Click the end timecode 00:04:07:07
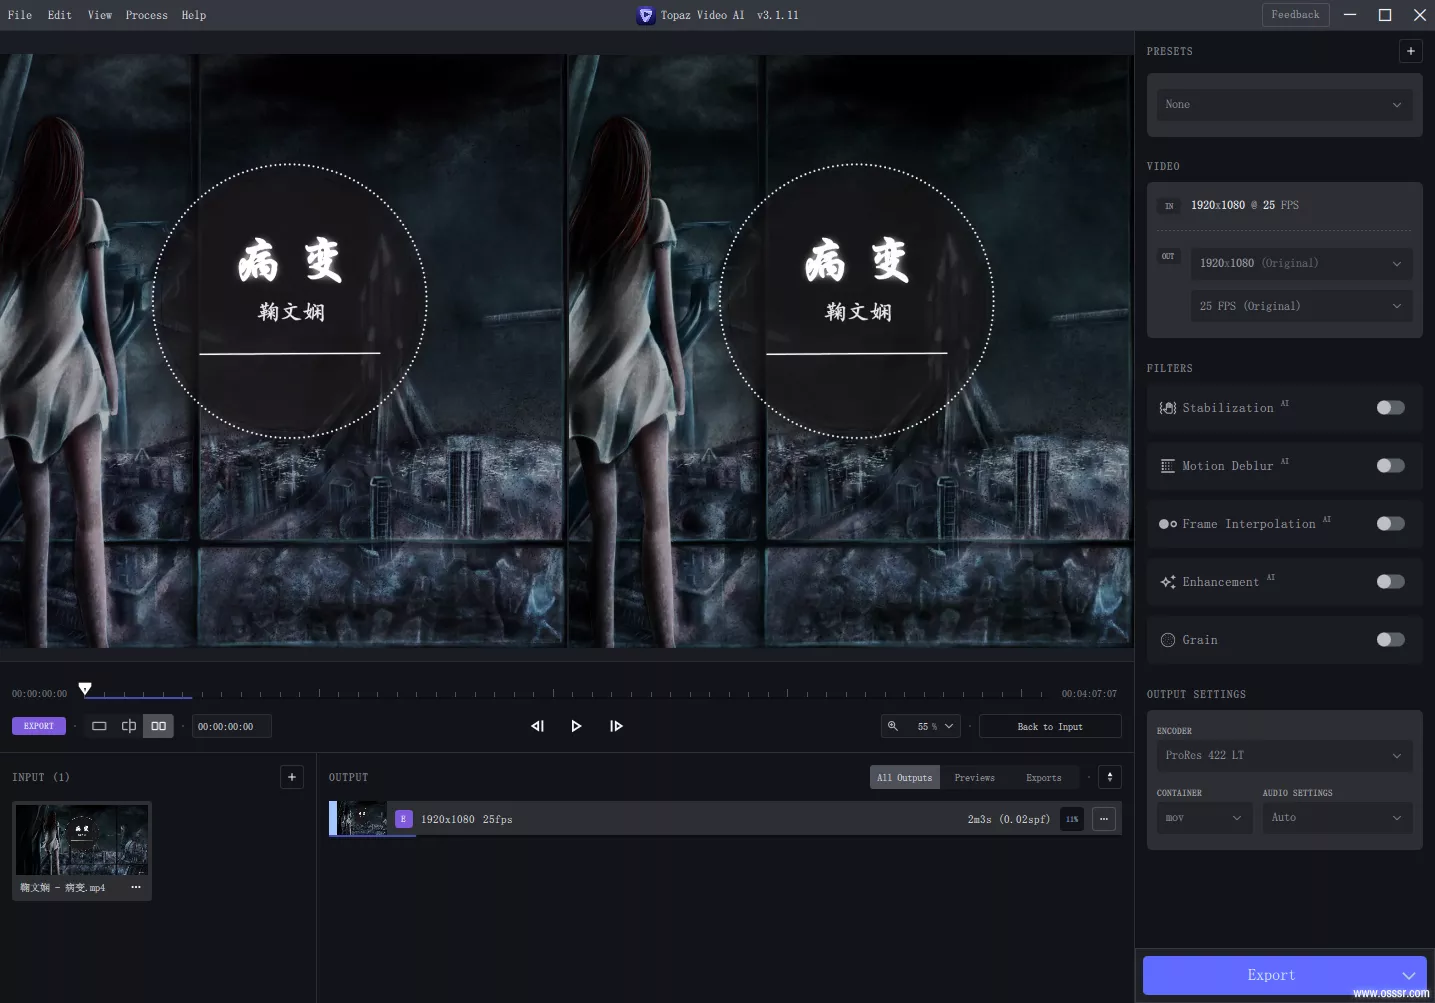 [1089, 693]
